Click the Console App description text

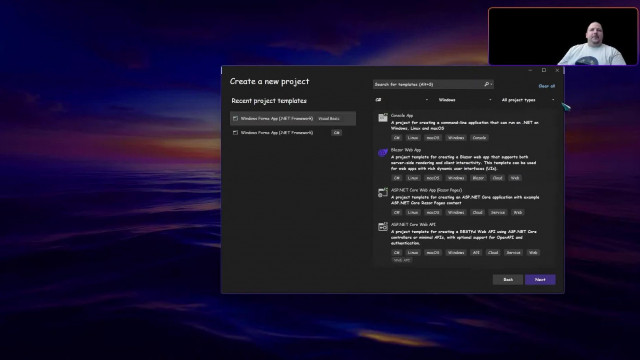tap(464, 125)
